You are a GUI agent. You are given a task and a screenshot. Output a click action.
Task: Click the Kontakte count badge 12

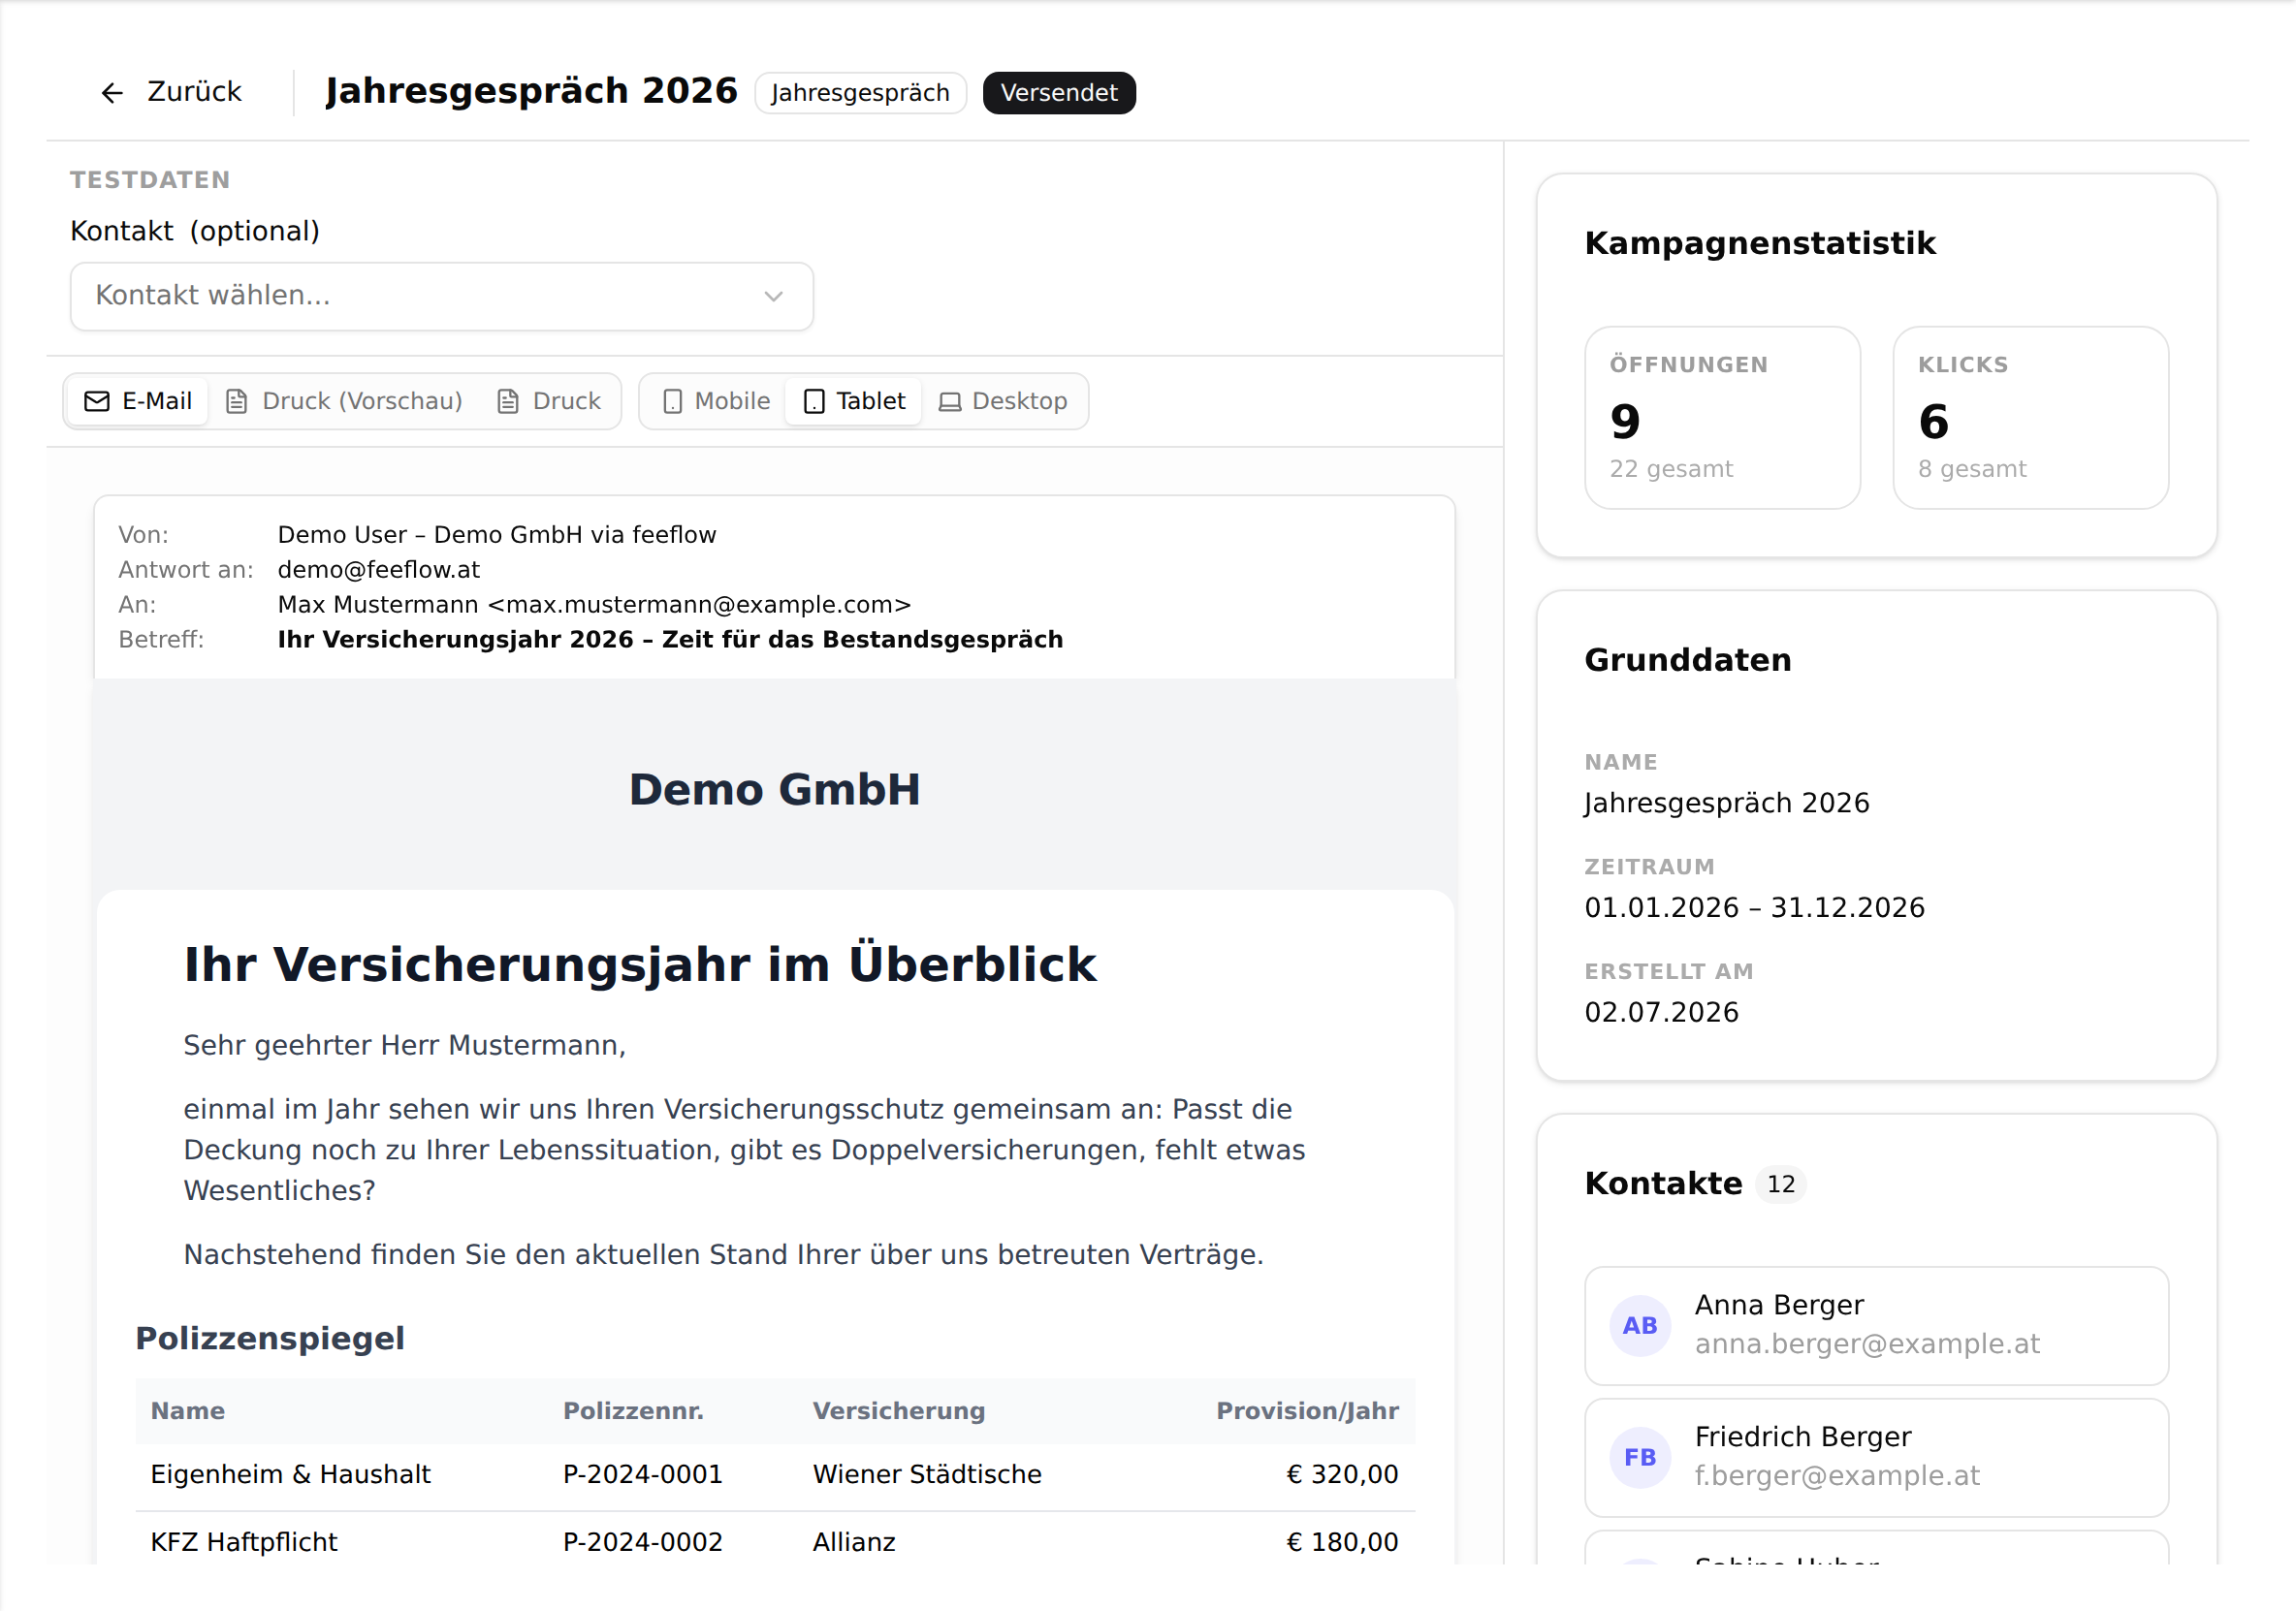coord(1781,1184)
